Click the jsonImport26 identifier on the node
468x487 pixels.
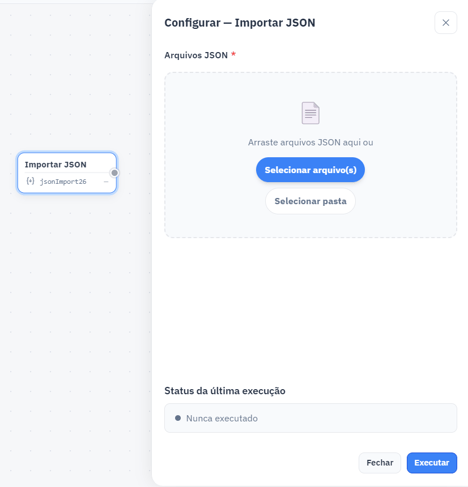click(x=63, y=182)
